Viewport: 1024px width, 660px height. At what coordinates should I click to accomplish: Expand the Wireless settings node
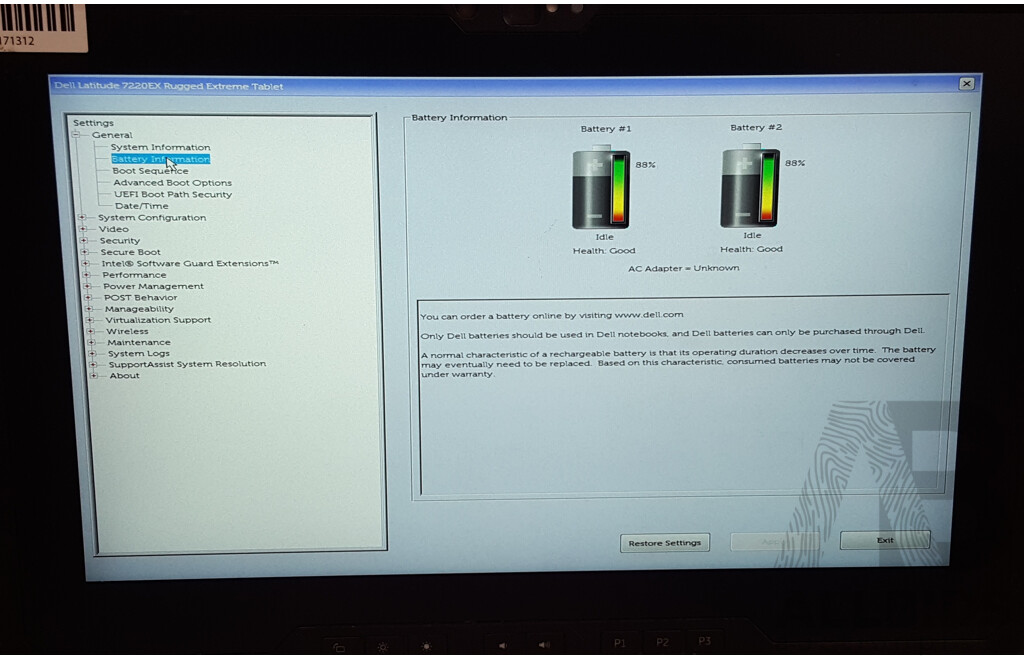tap(91, 331)
